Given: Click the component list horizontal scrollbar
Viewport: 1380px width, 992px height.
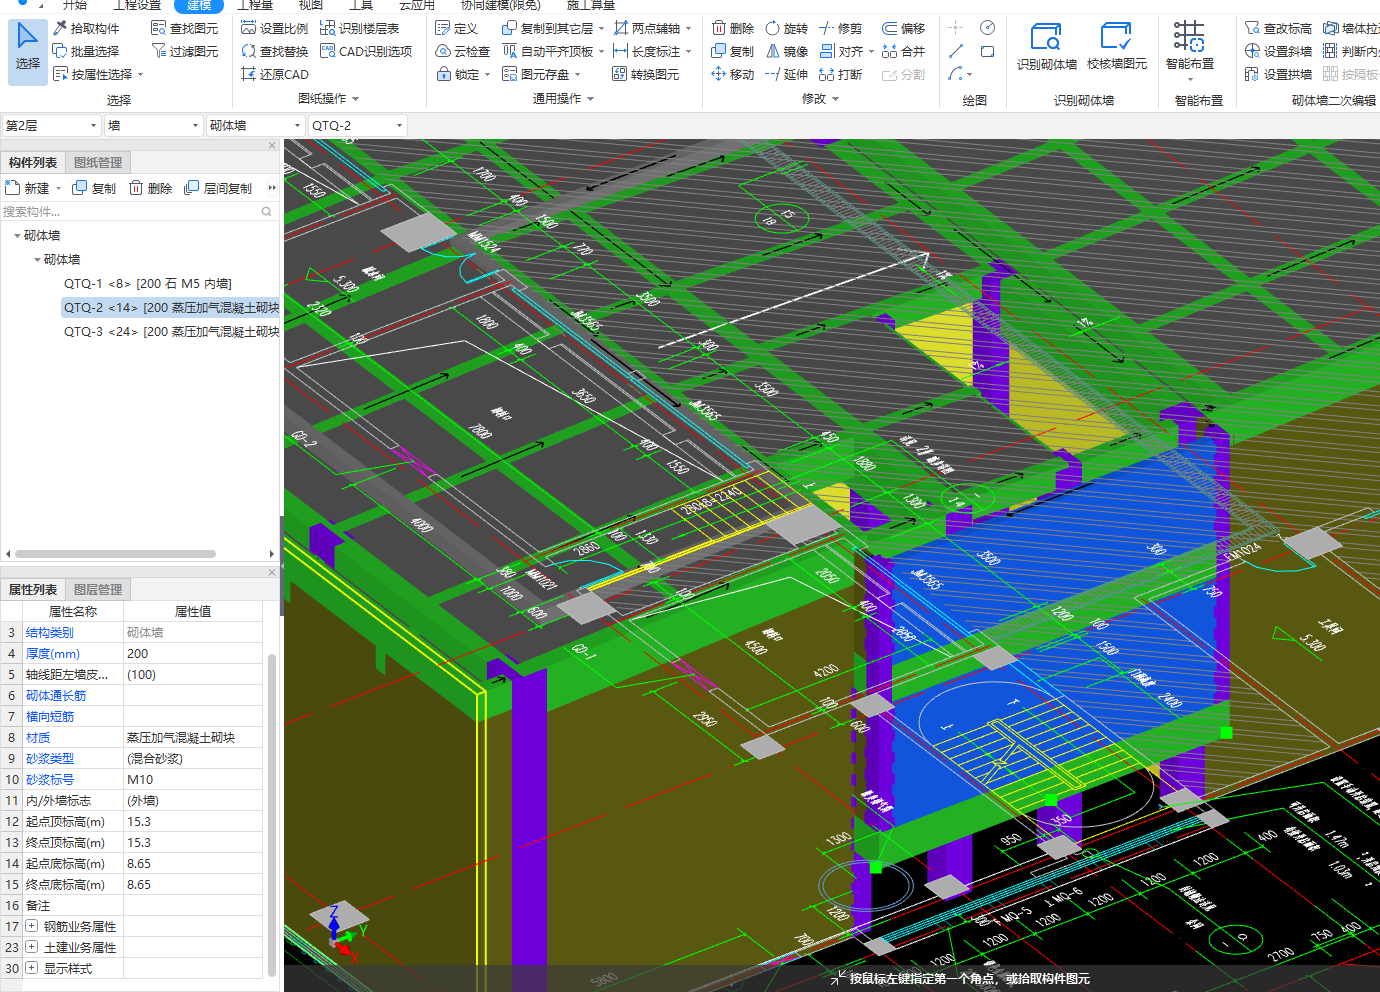Looking at the screenshot, I should [x=116, y=554].
